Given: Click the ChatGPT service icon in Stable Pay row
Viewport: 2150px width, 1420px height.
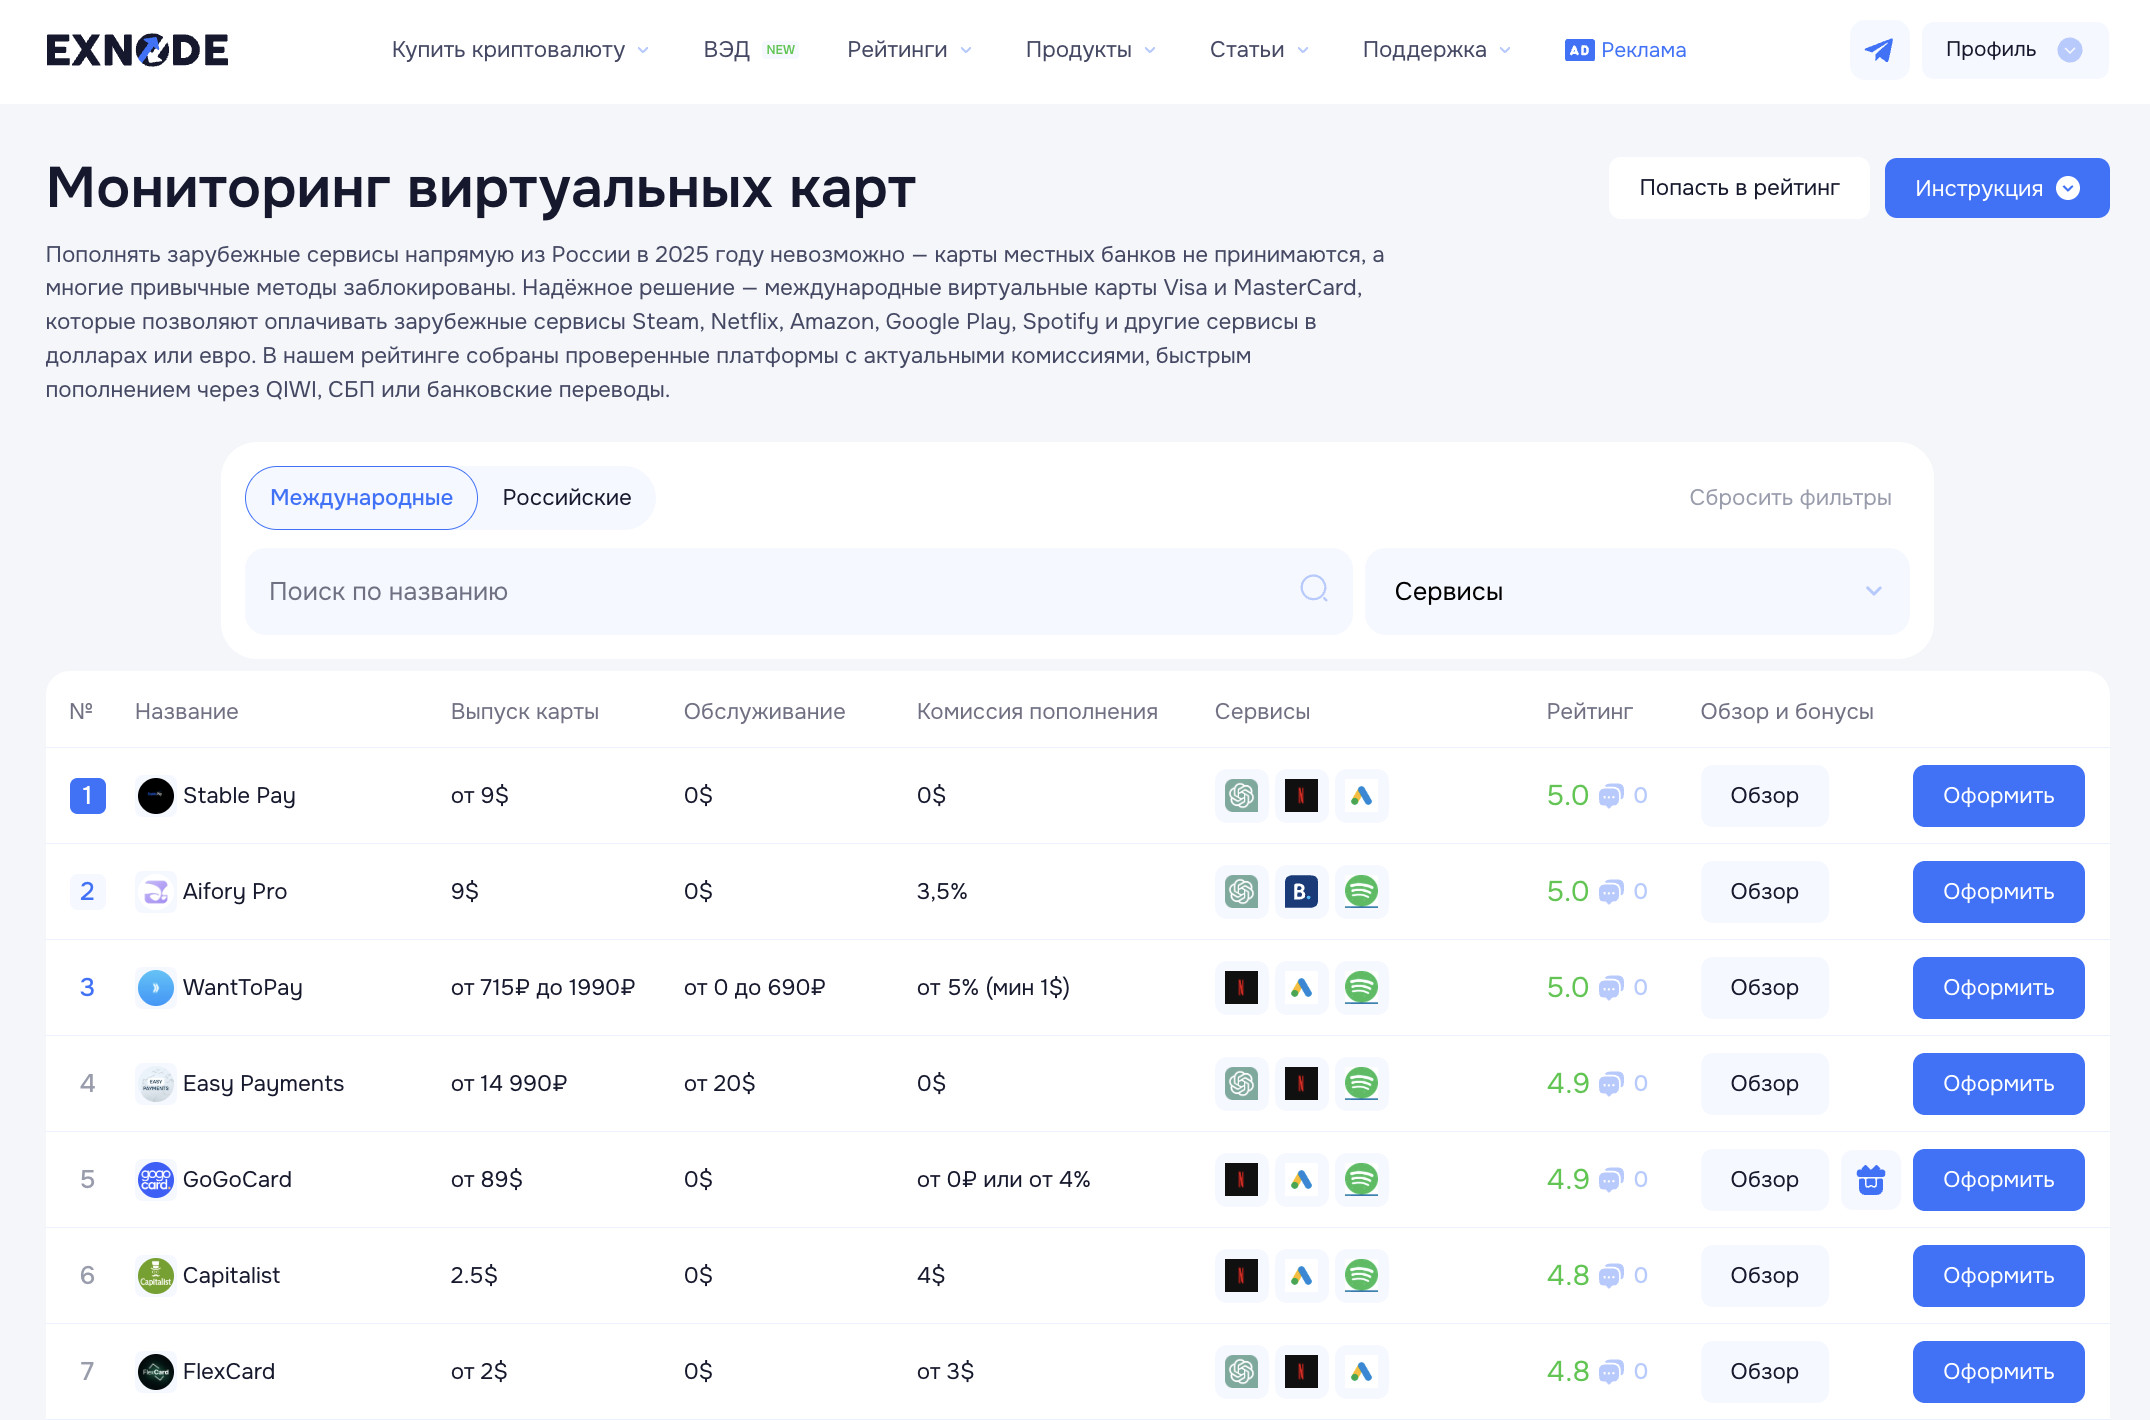Looking at the screenshot, I should coord(1241,796).
